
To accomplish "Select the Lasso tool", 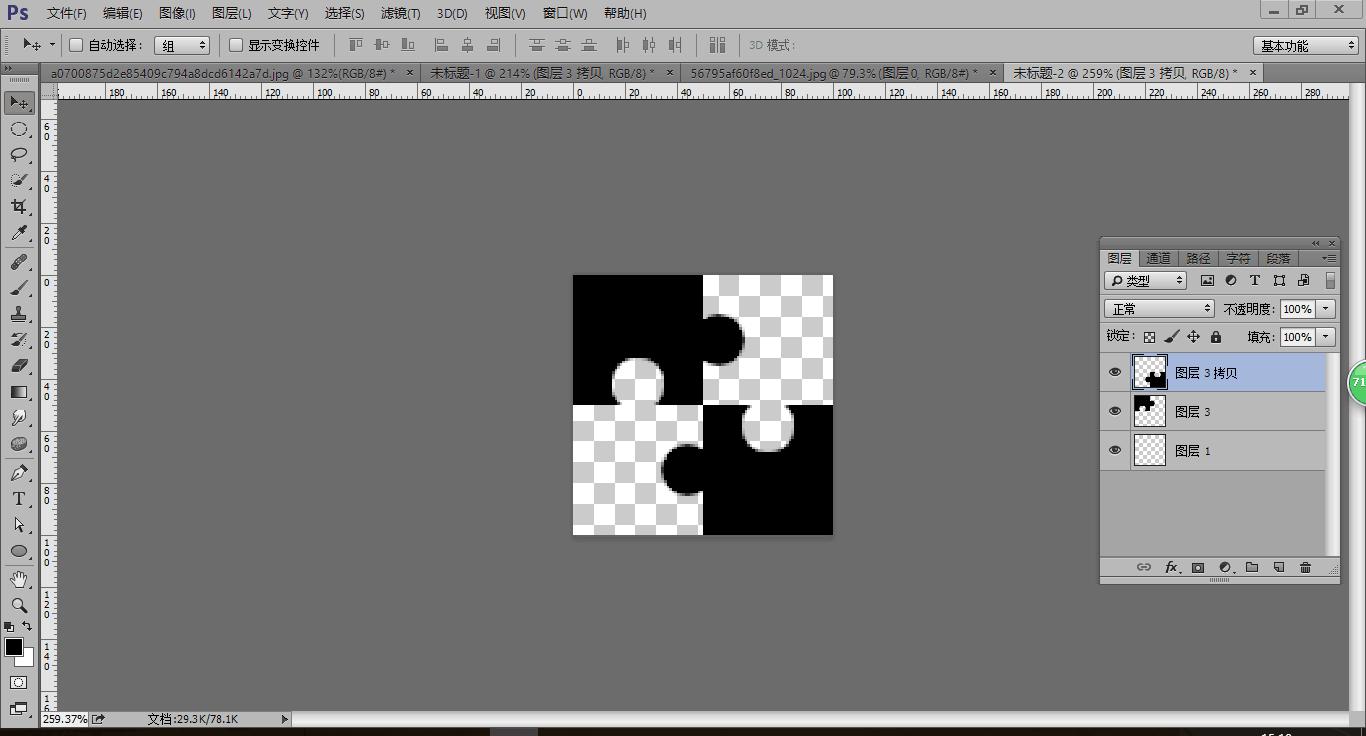I will point(19,155).
